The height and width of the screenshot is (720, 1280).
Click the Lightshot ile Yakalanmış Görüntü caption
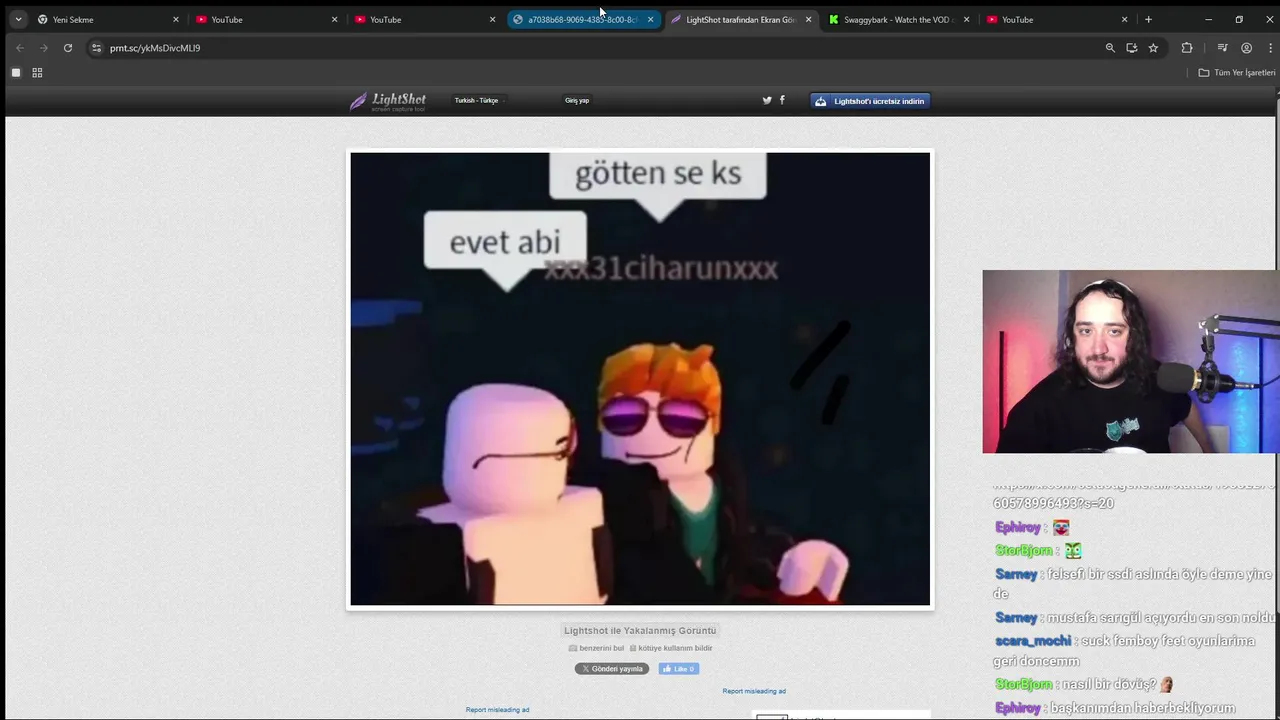[640, 630]
